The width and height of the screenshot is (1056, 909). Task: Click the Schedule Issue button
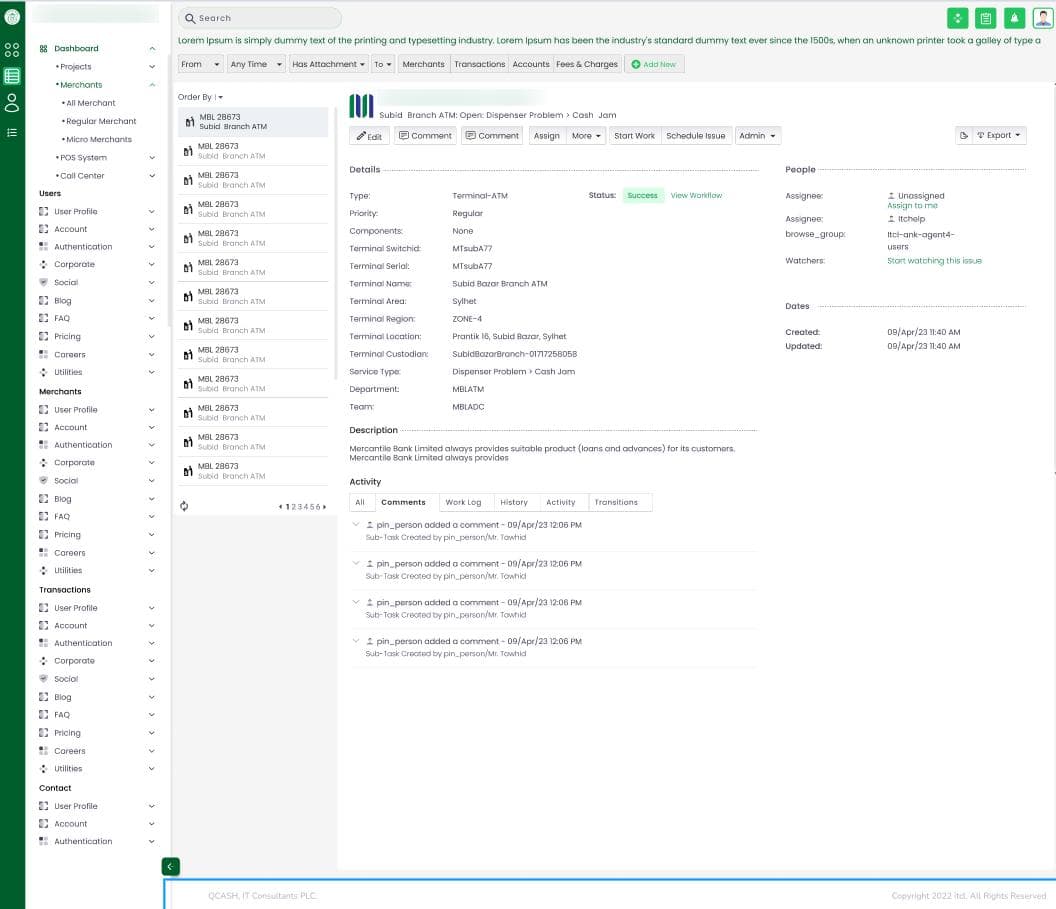pyautogui.click(x=696, y=136)
